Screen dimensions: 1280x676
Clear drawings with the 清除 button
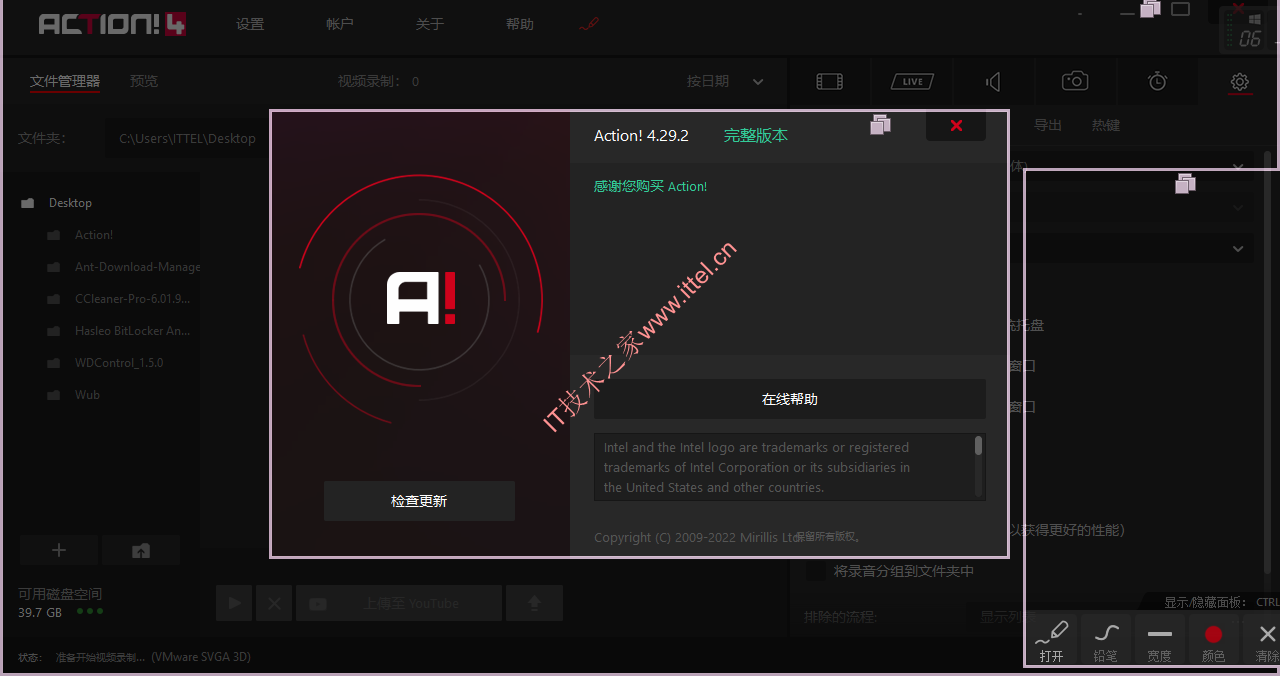click(1266, 639)
